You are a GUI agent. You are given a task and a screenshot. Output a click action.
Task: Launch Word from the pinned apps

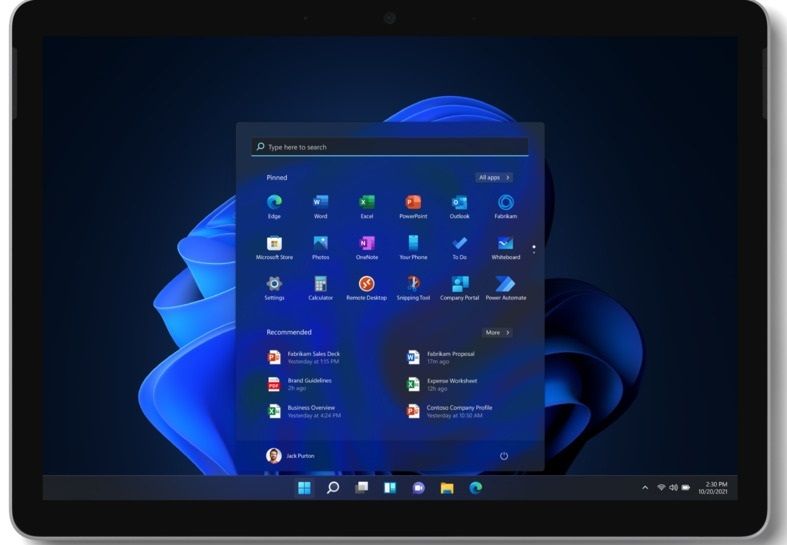[320, 206]
